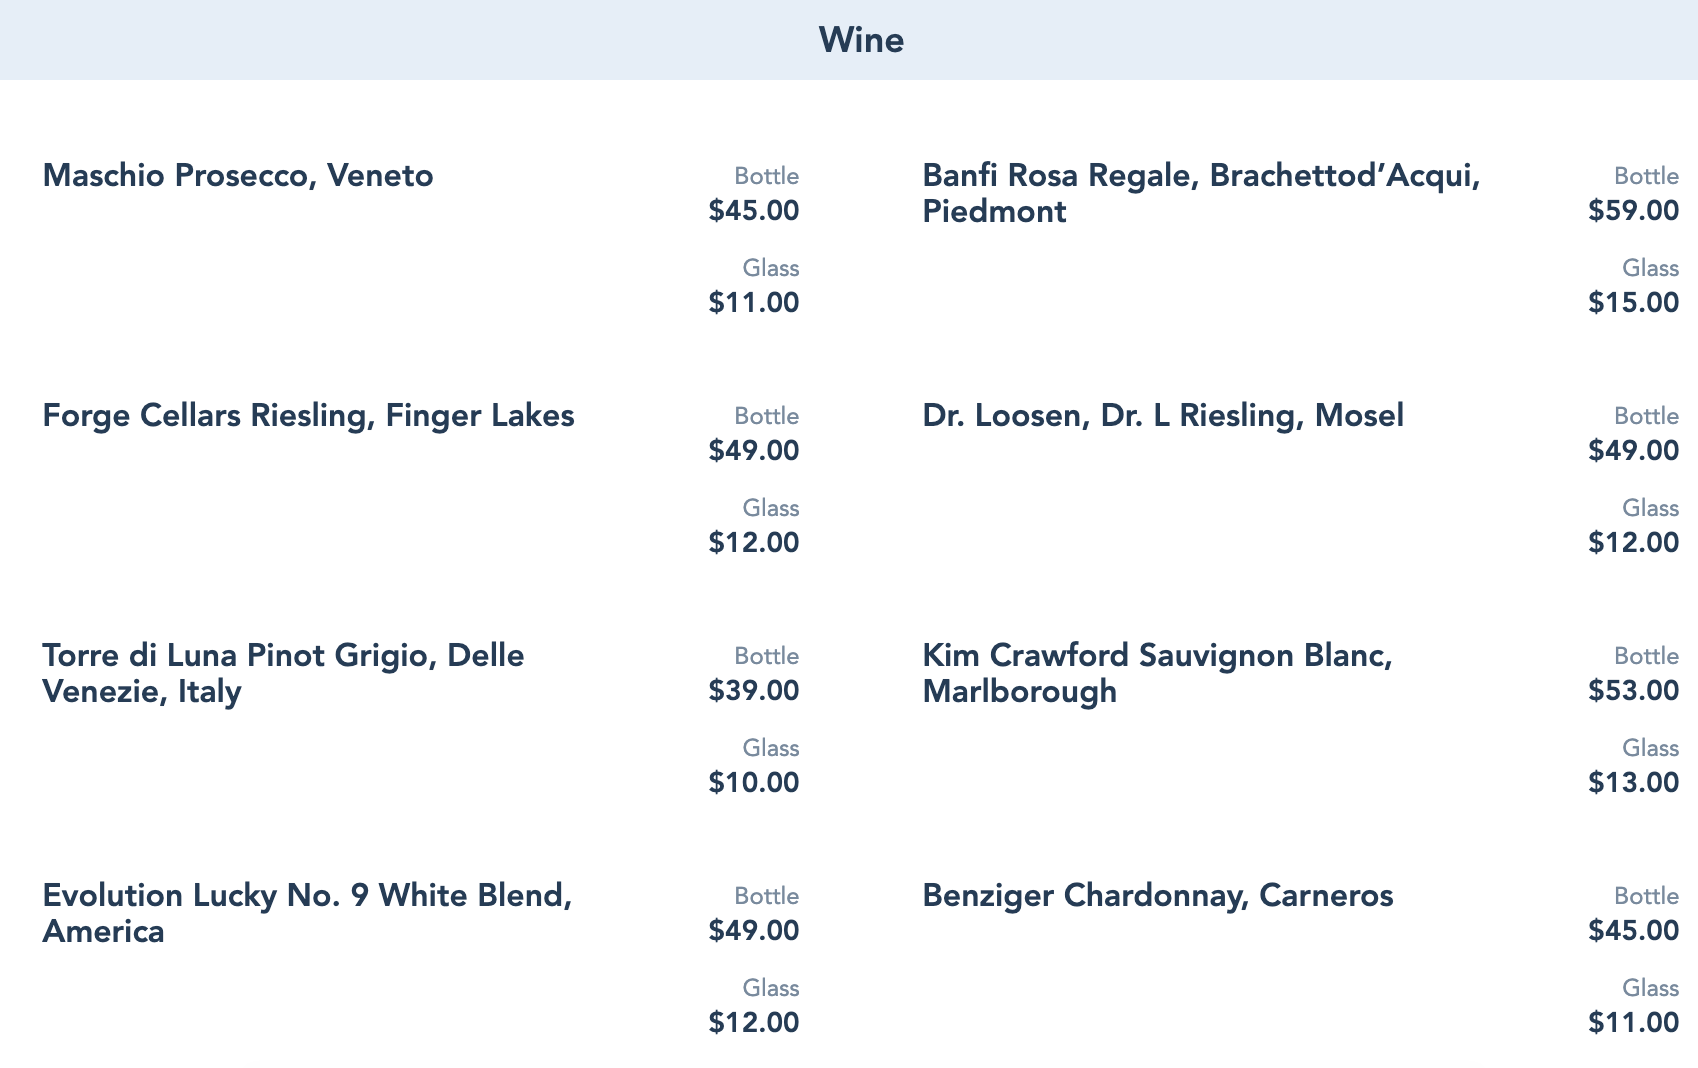
Task: Click Maschio Prosecco $11.00 glass price
Action: (754, 303)
